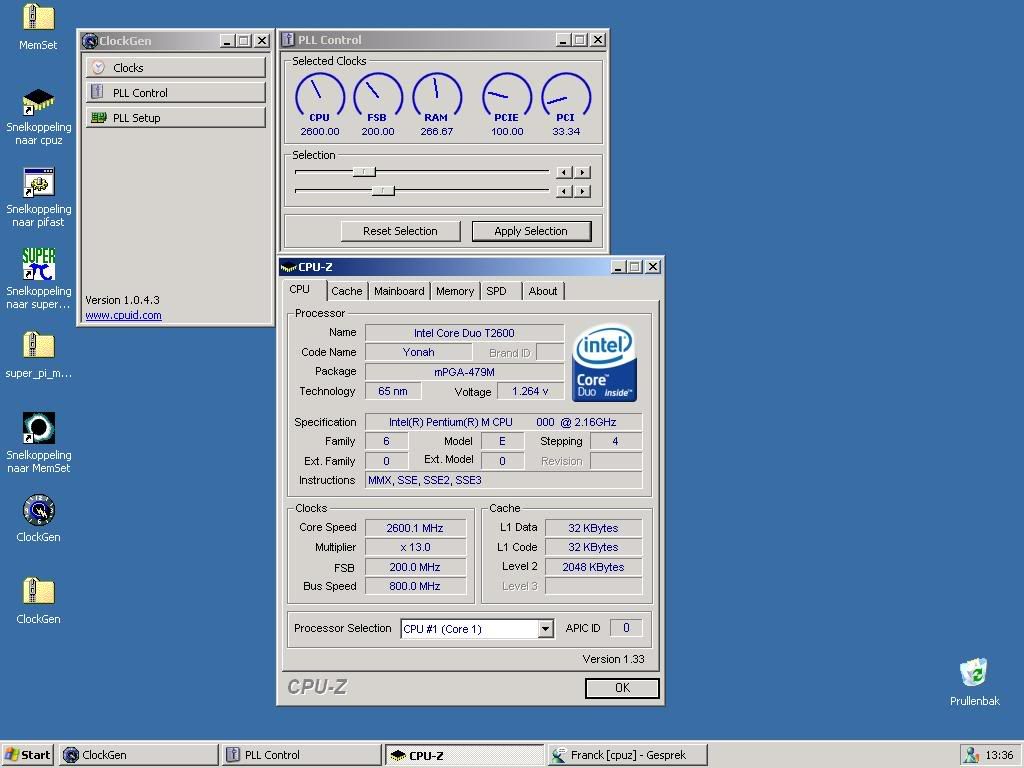Switch to the Mainboard tab
Image resolution: width=1024 pixels, height=768 pixels.
tap(399, 291)
